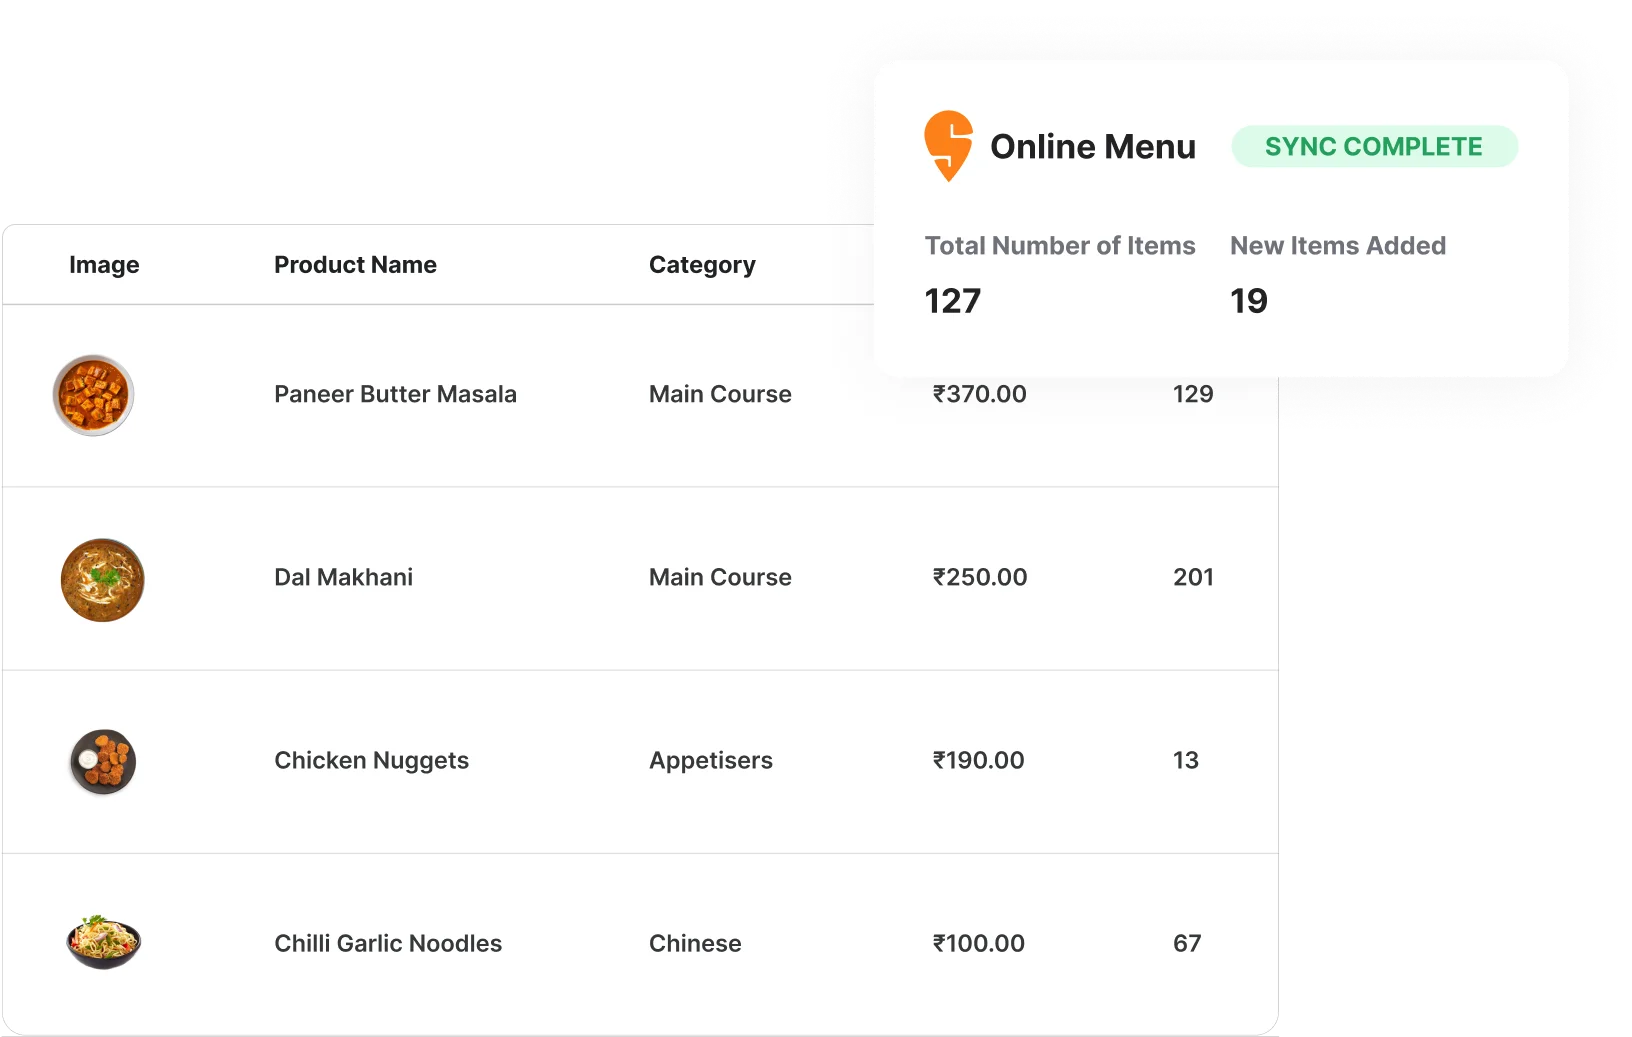Sort by the Product Name column header
Viewport: 1632px width, 1037px height.
[355, 265]
